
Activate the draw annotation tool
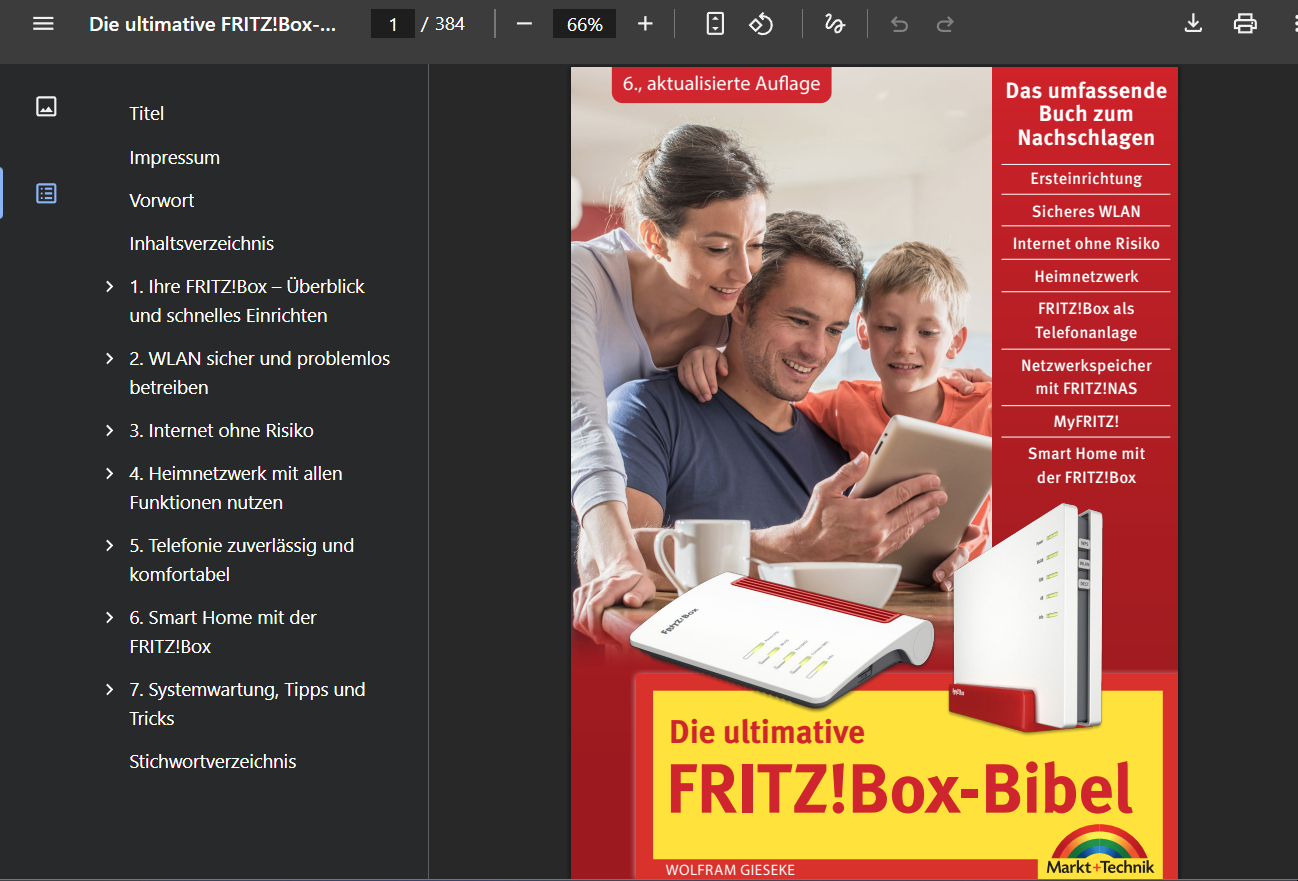coord(835,23)
